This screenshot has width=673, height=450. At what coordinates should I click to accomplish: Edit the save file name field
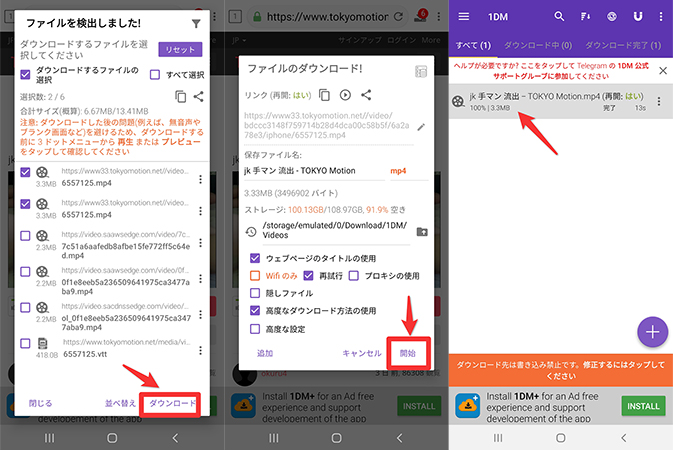tap(314, 171)
